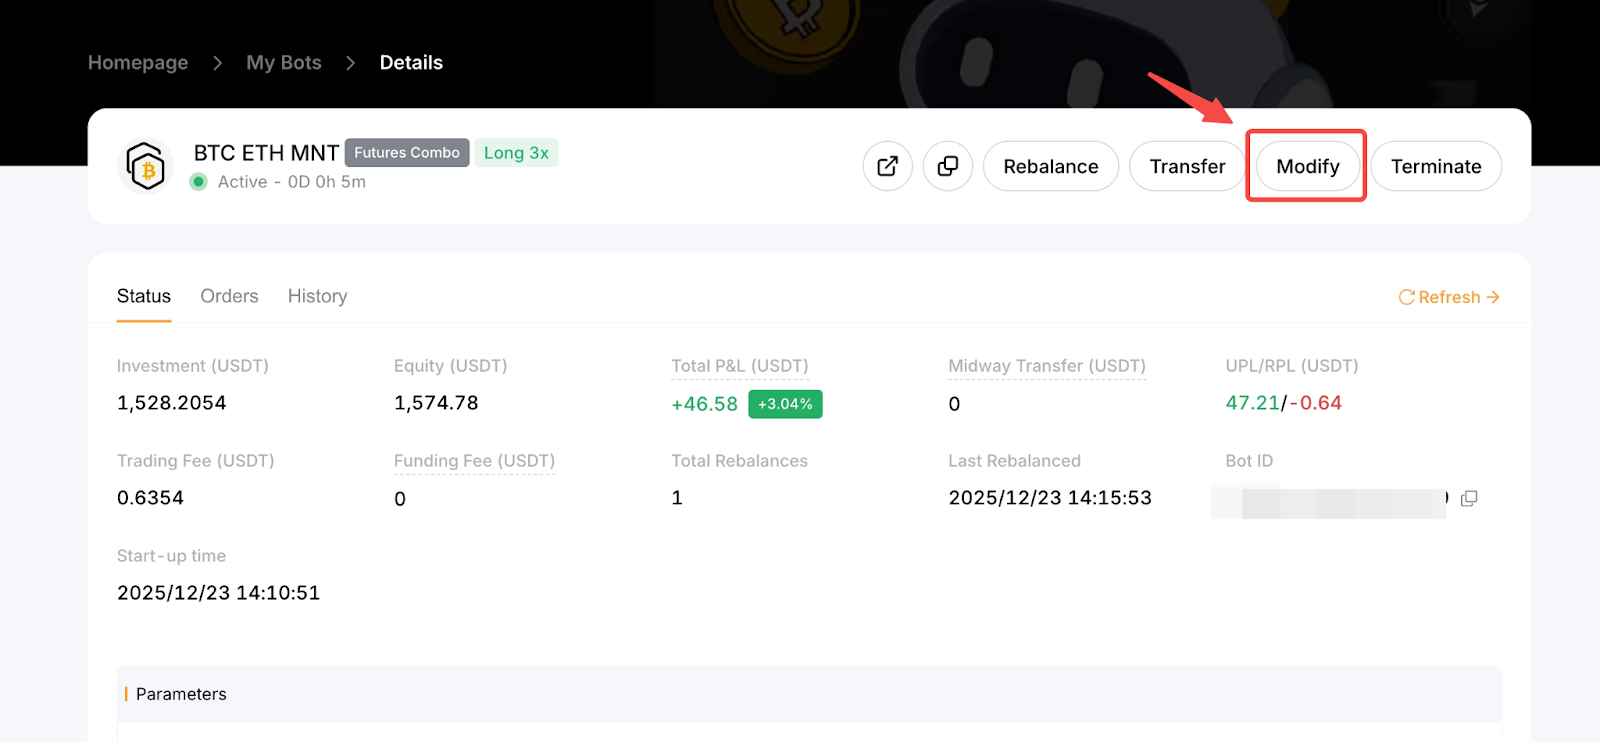
Task: Click the Total P&L (USDT) label
Action: click(739, 366)
